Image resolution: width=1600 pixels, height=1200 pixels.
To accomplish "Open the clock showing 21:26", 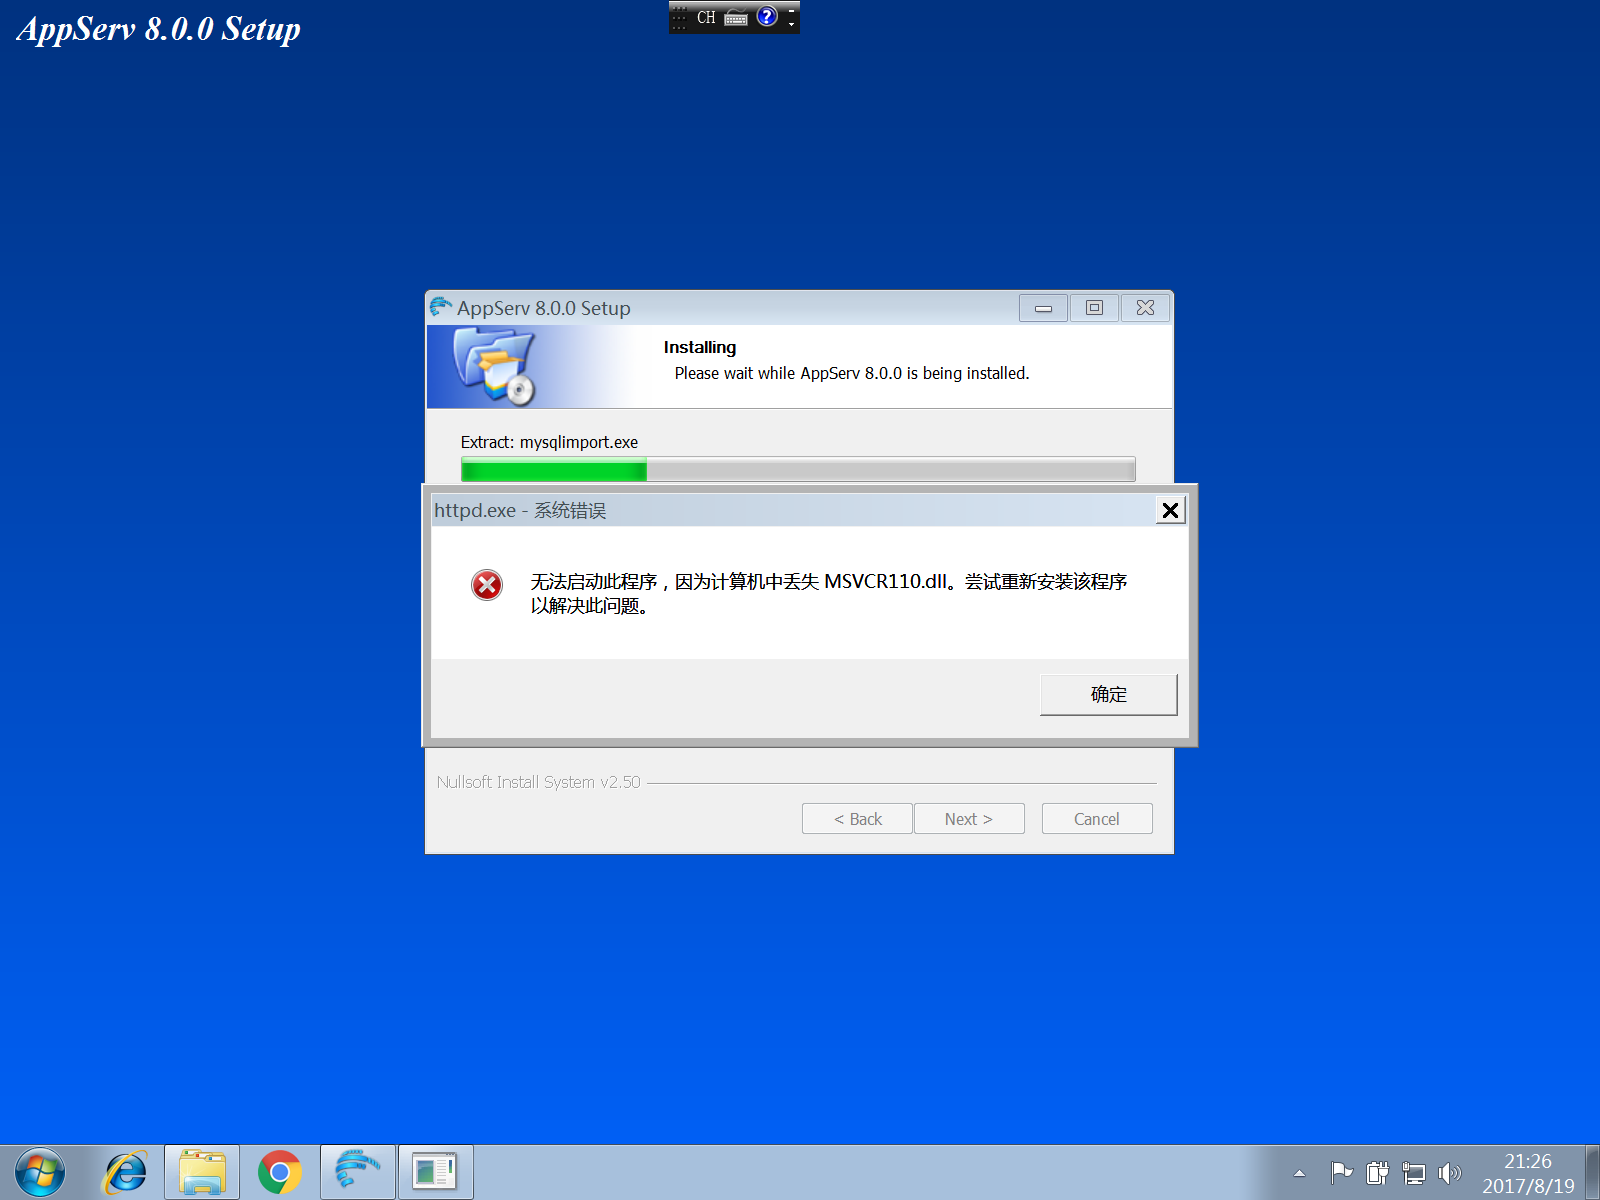I will point(1528,1173).
